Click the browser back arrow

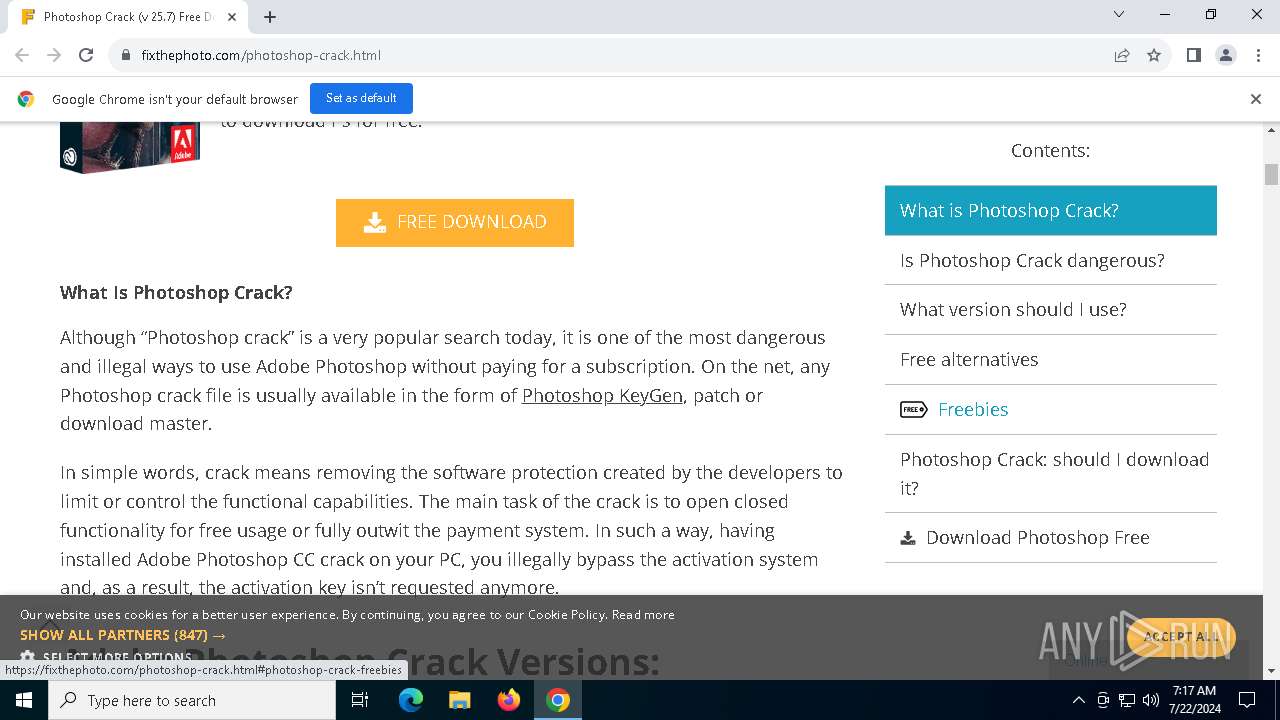pos(22,55)
